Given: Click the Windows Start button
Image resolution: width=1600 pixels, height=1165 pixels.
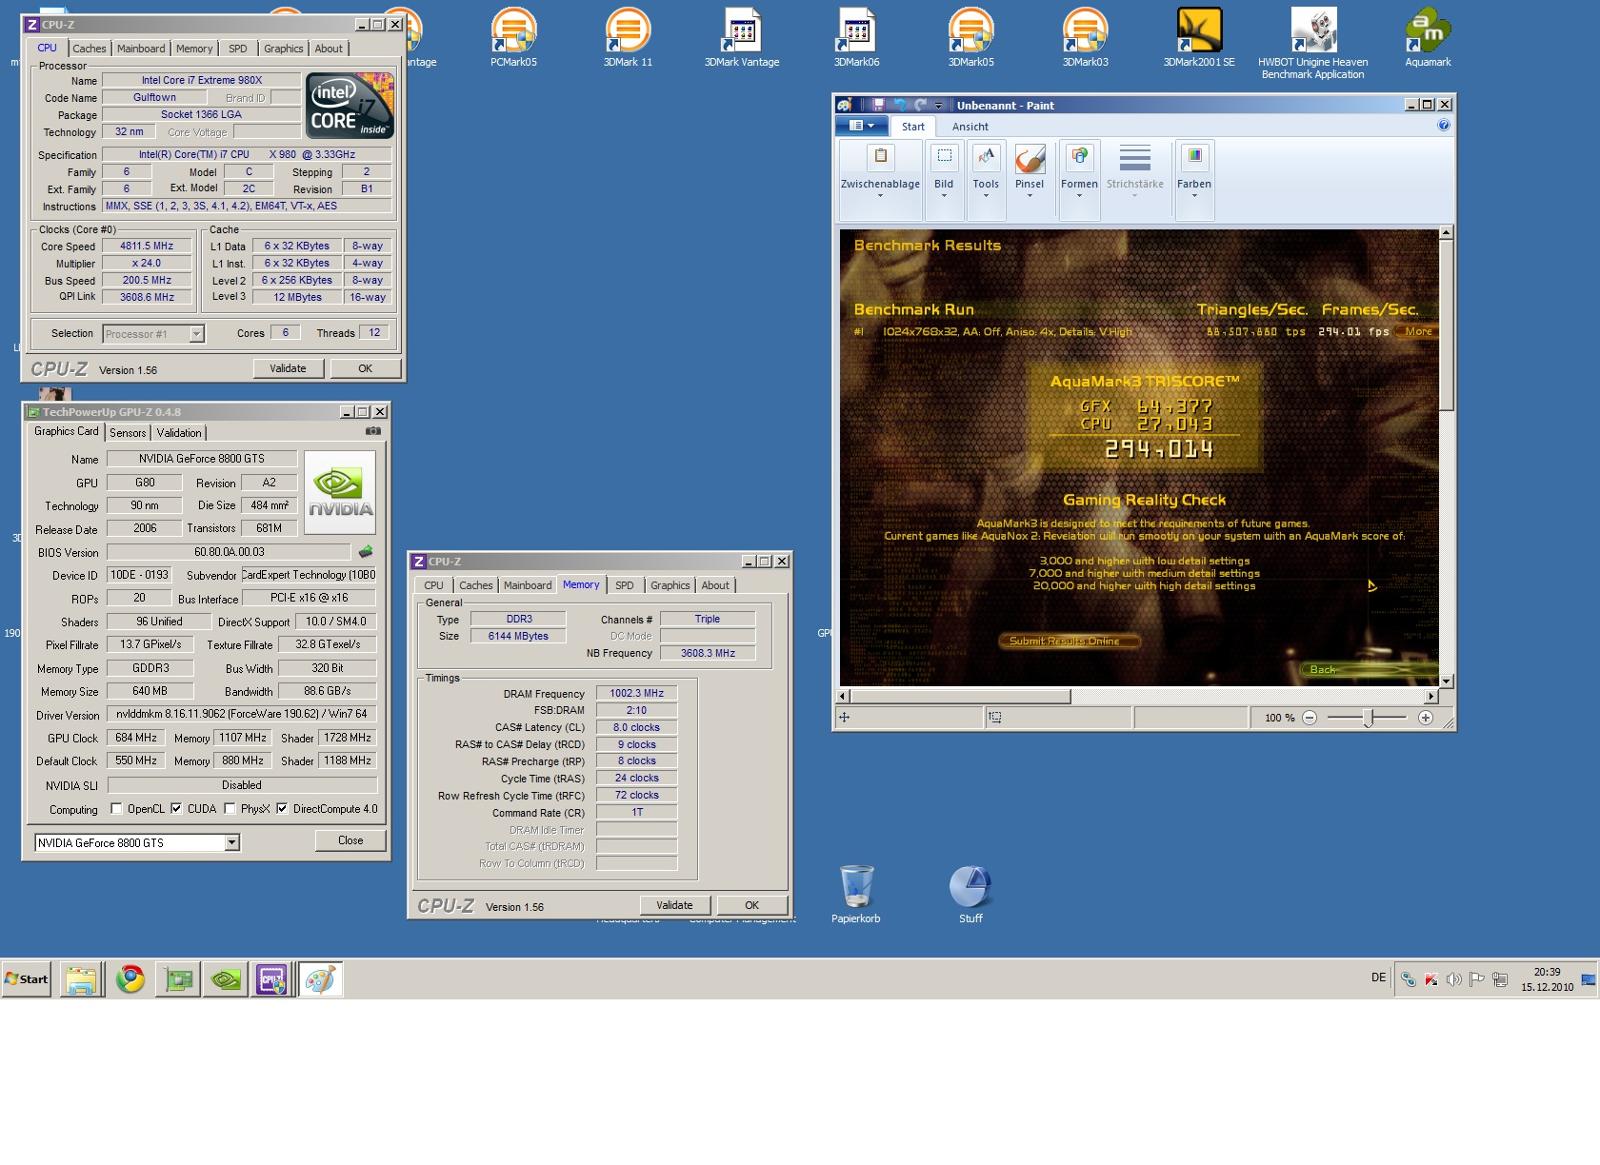Looking at the screenshot, I should click(27, 979).
